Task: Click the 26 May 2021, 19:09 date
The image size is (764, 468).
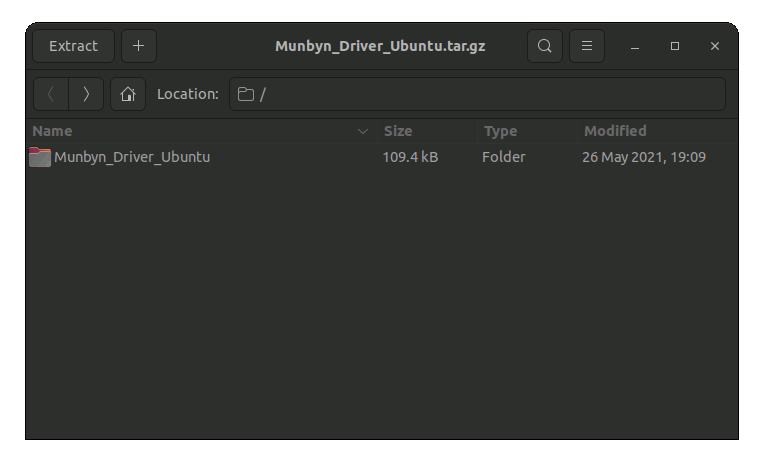Action: click(644, 157)
